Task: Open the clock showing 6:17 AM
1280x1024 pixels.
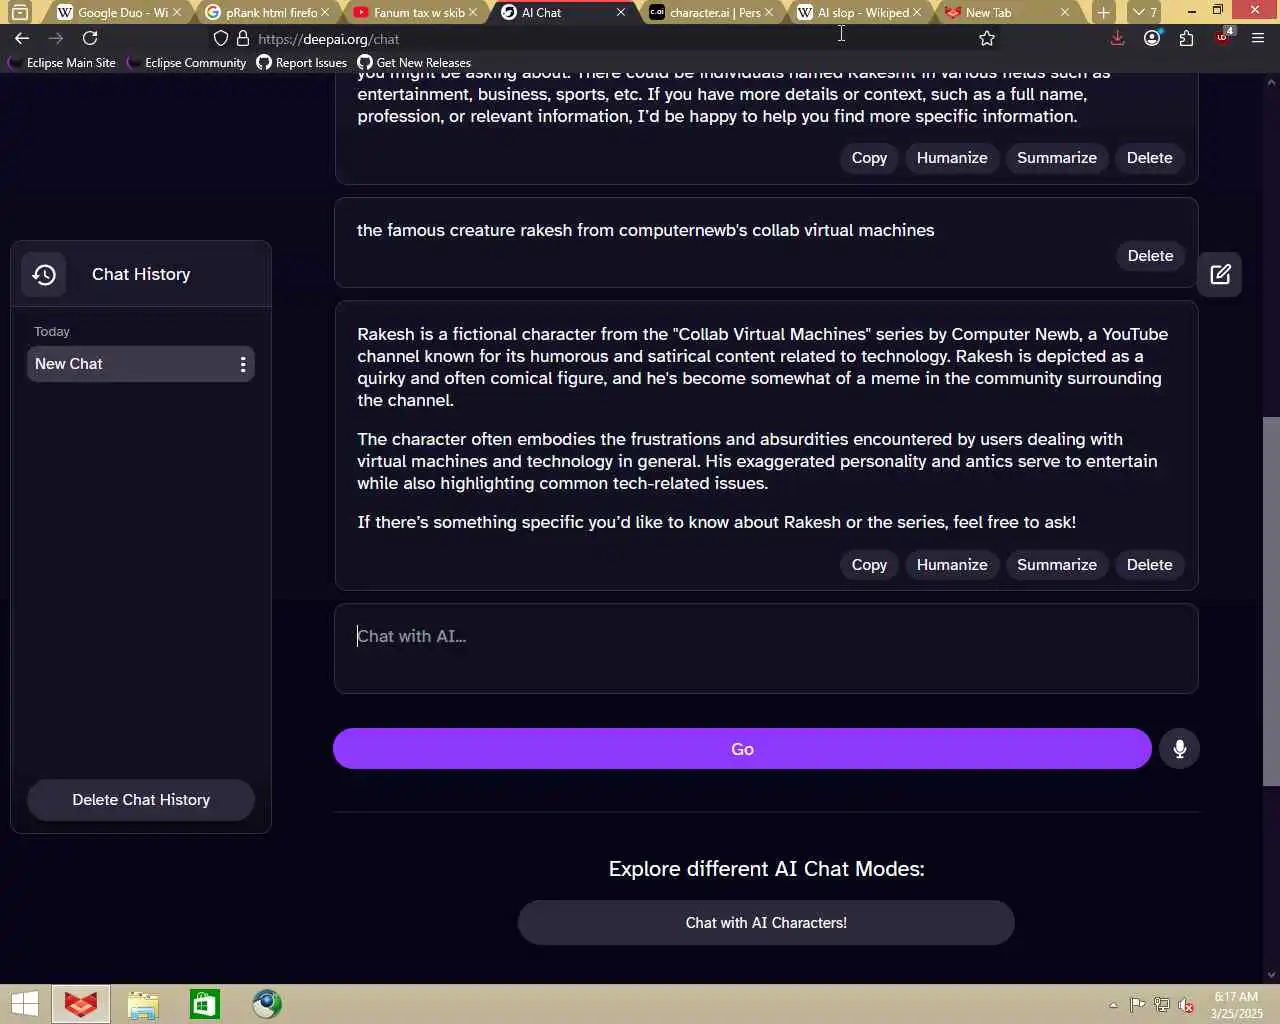Action: click(x=1236, y=1005)
